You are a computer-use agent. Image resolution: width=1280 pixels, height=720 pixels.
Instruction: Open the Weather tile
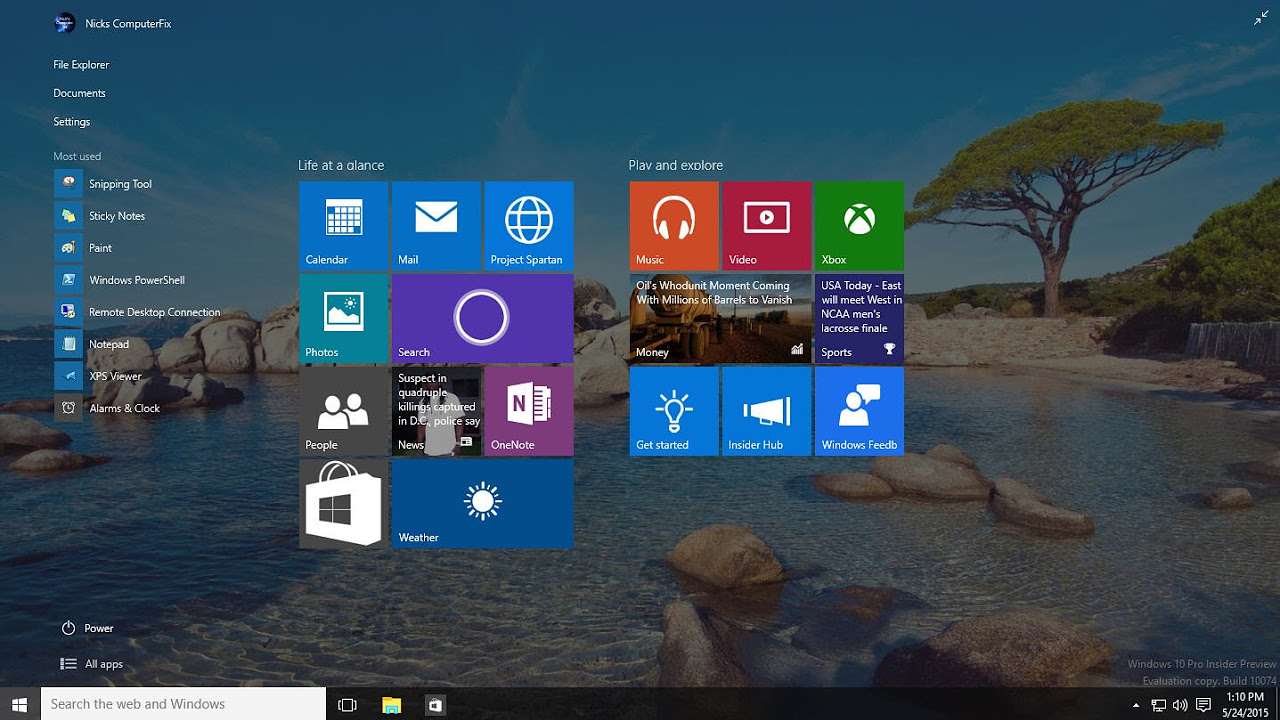(x=483, y=504)
